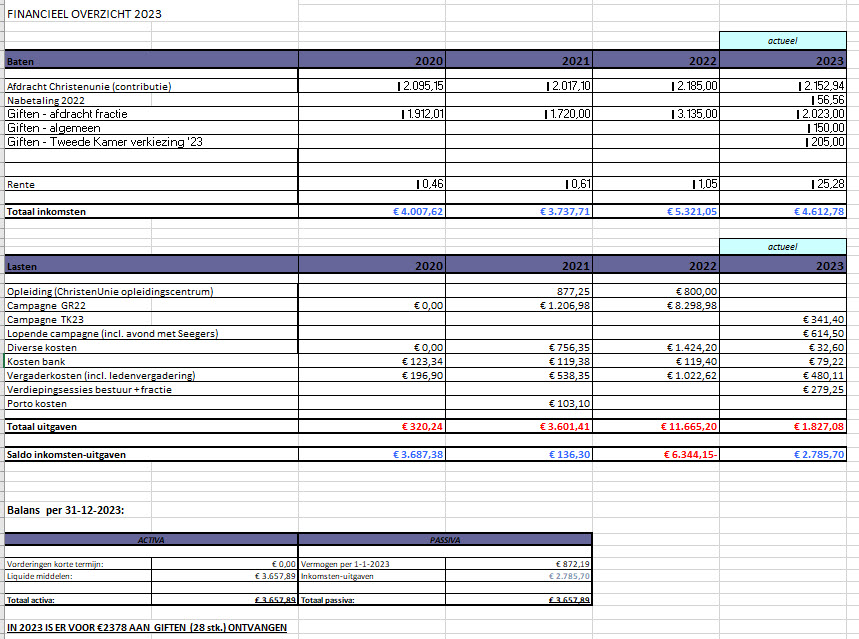Select the 'Rente' row label
859x639 pixels.
coord(21,185)
